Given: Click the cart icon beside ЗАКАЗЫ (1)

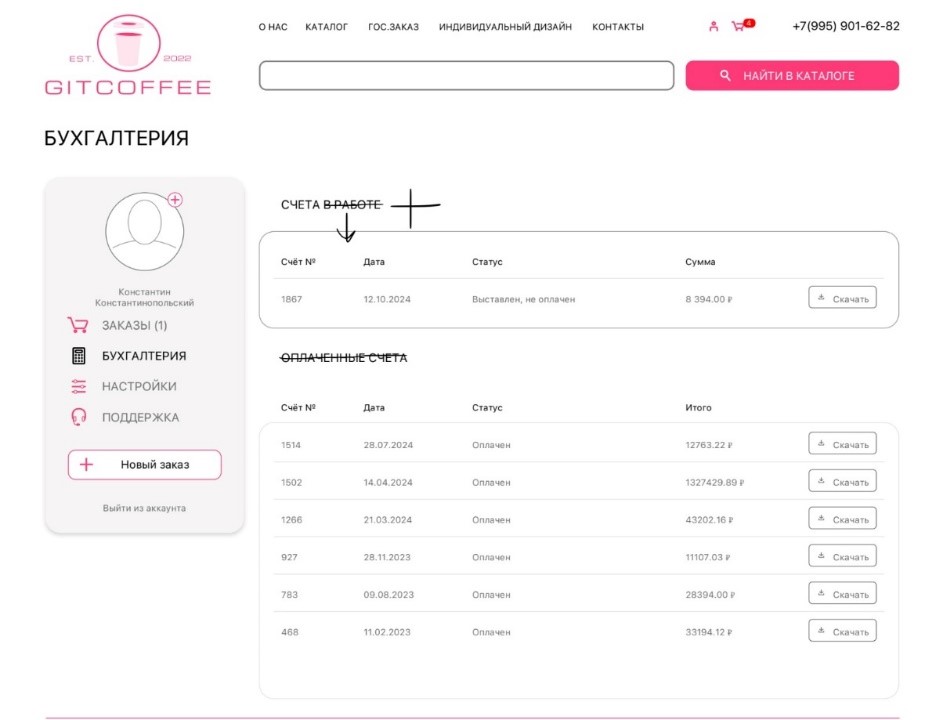Looking at the screenshot, I should [78, 325].
